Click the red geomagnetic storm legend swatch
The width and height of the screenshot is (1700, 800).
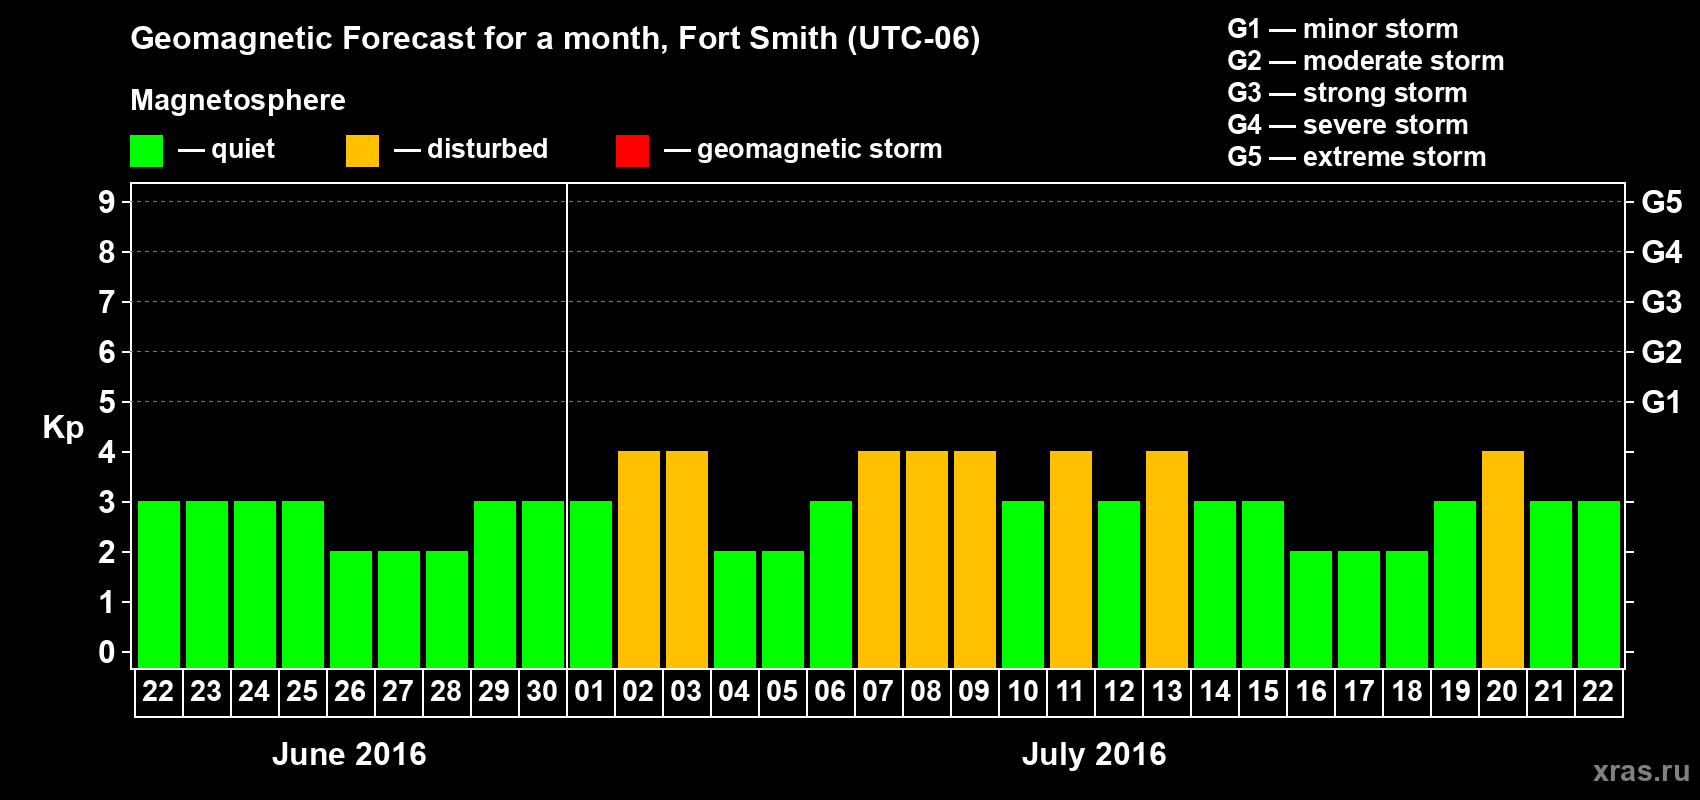click(633, 151)
